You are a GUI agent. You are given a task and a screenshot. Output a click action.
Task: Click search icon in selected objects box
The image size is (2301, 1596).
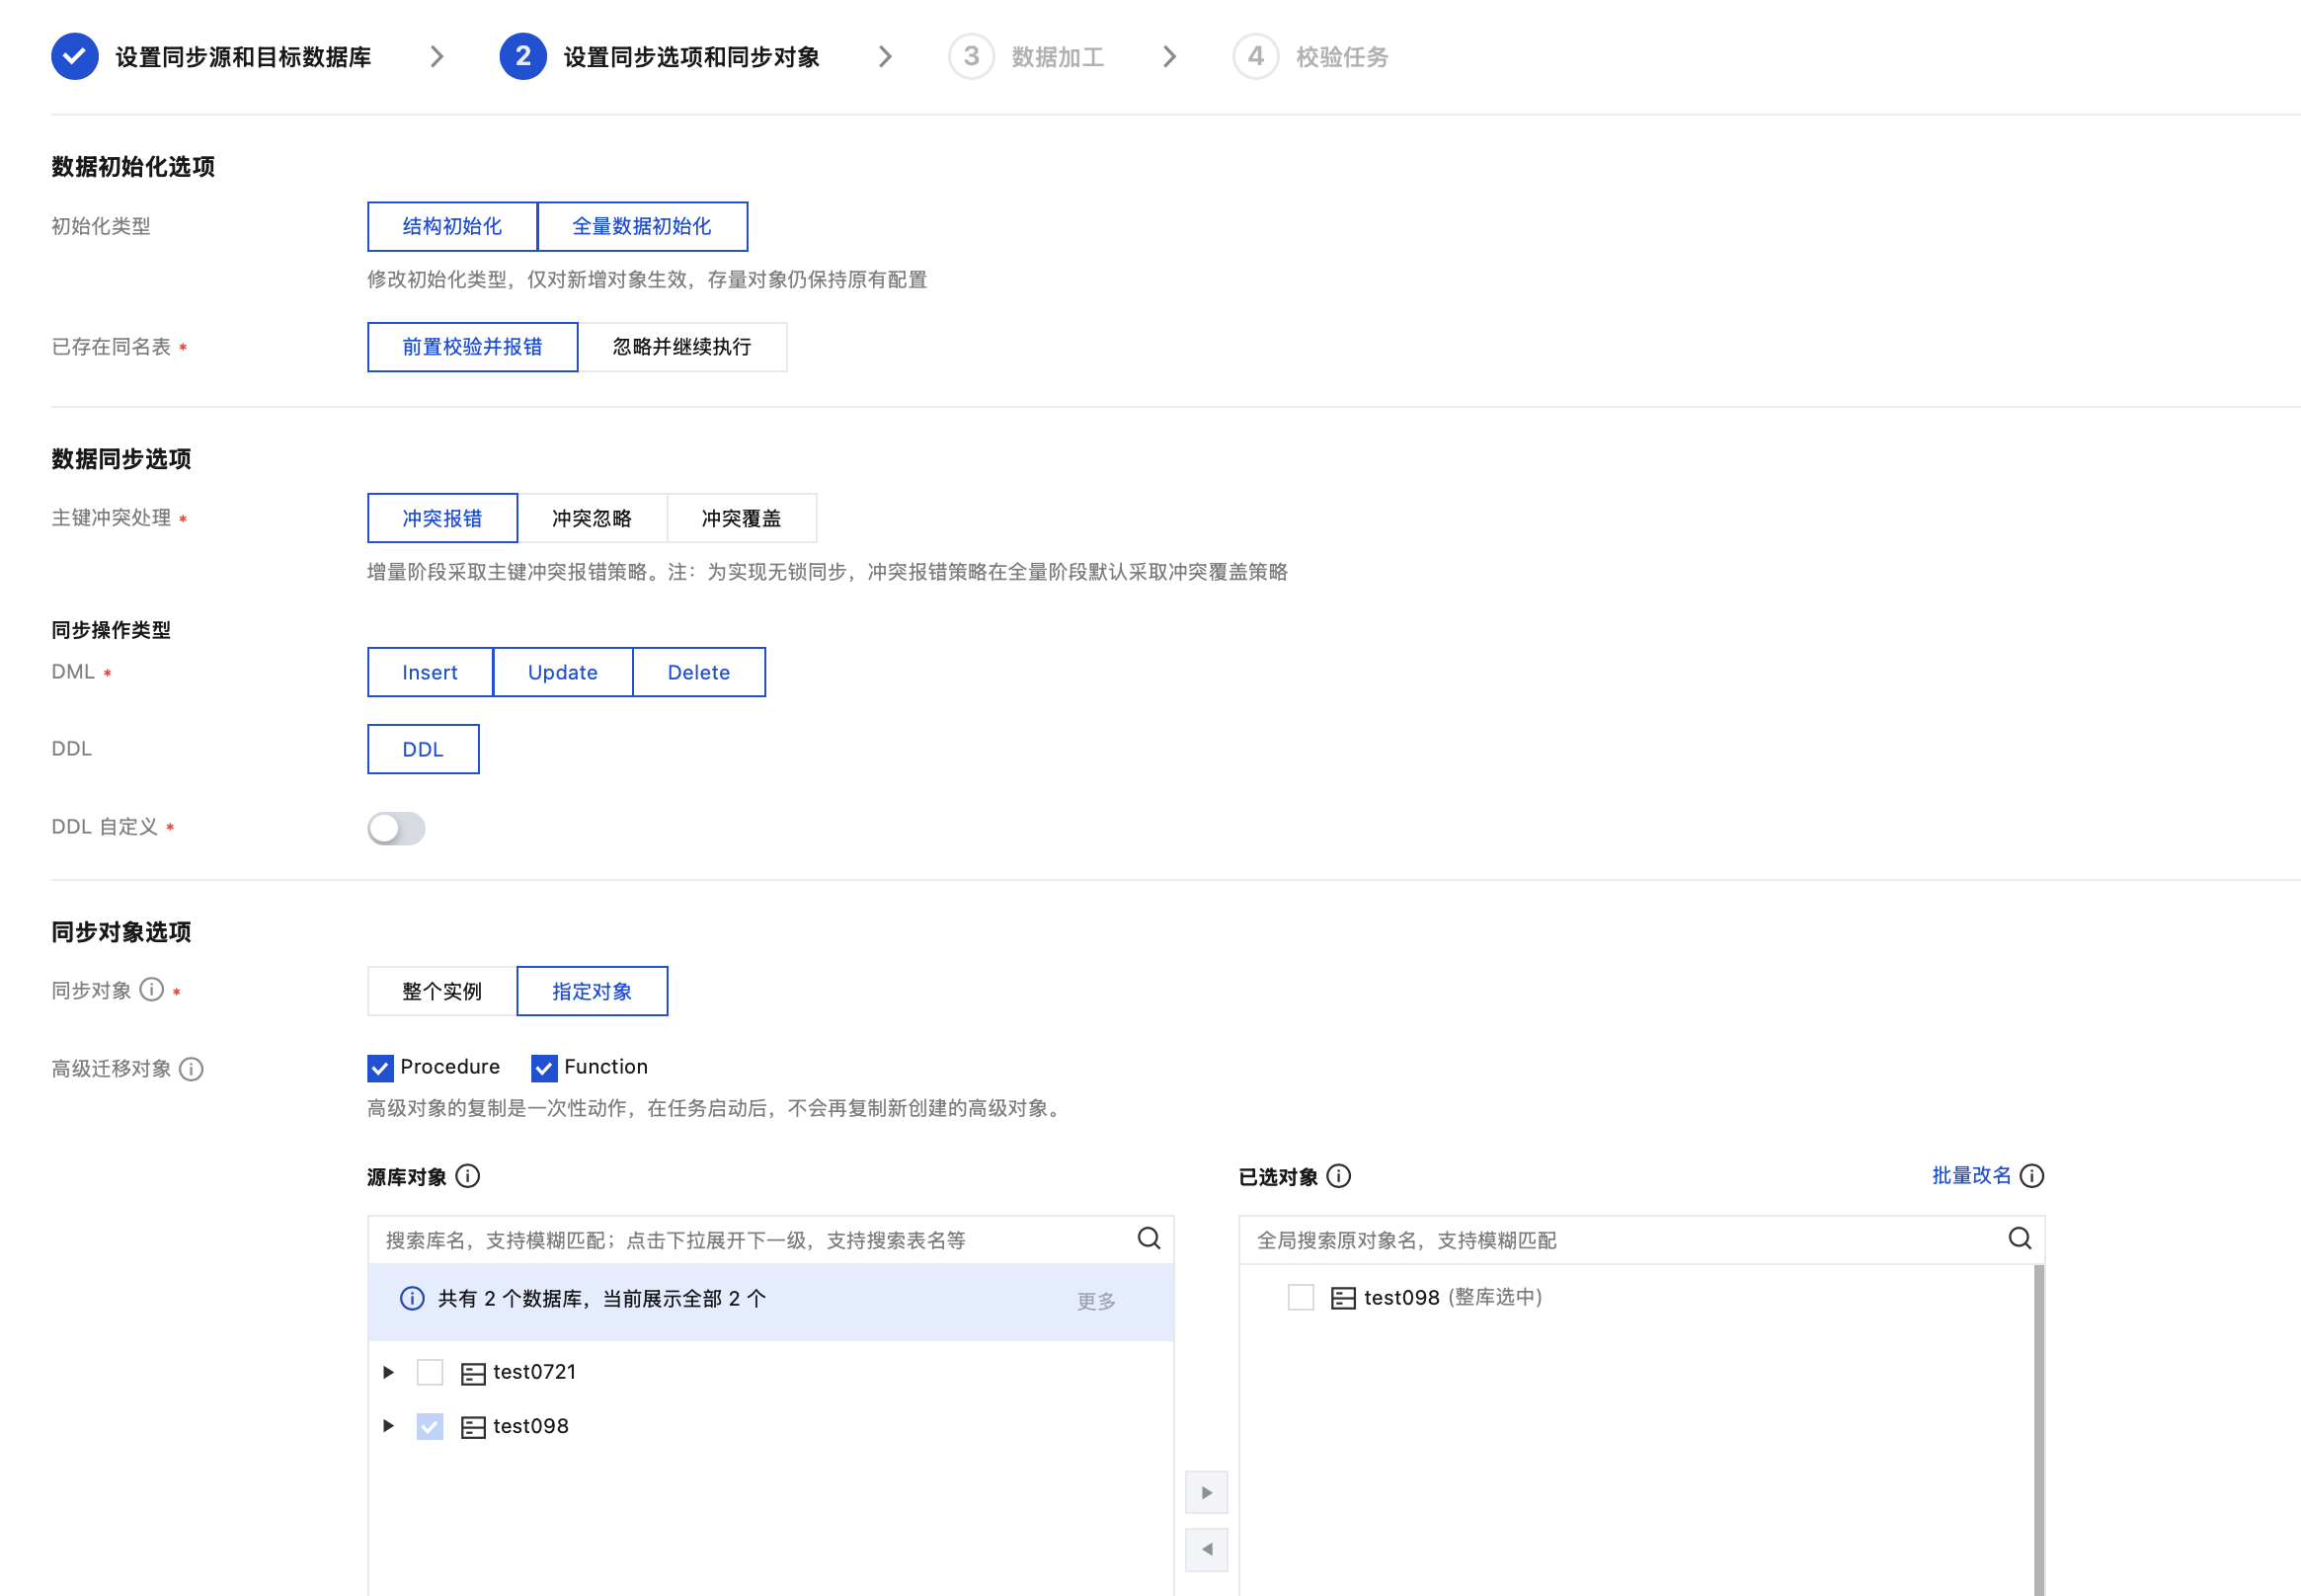coord(2020,1239)
